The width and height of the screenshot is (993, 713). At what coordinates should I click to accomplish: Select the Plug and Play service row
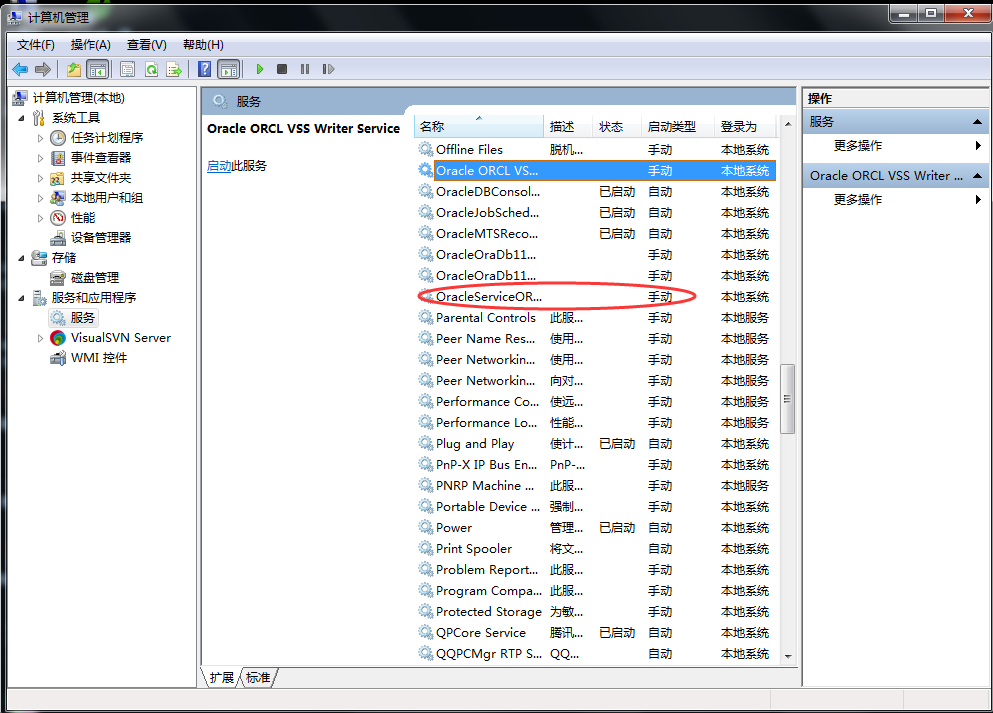coord(596,443)
